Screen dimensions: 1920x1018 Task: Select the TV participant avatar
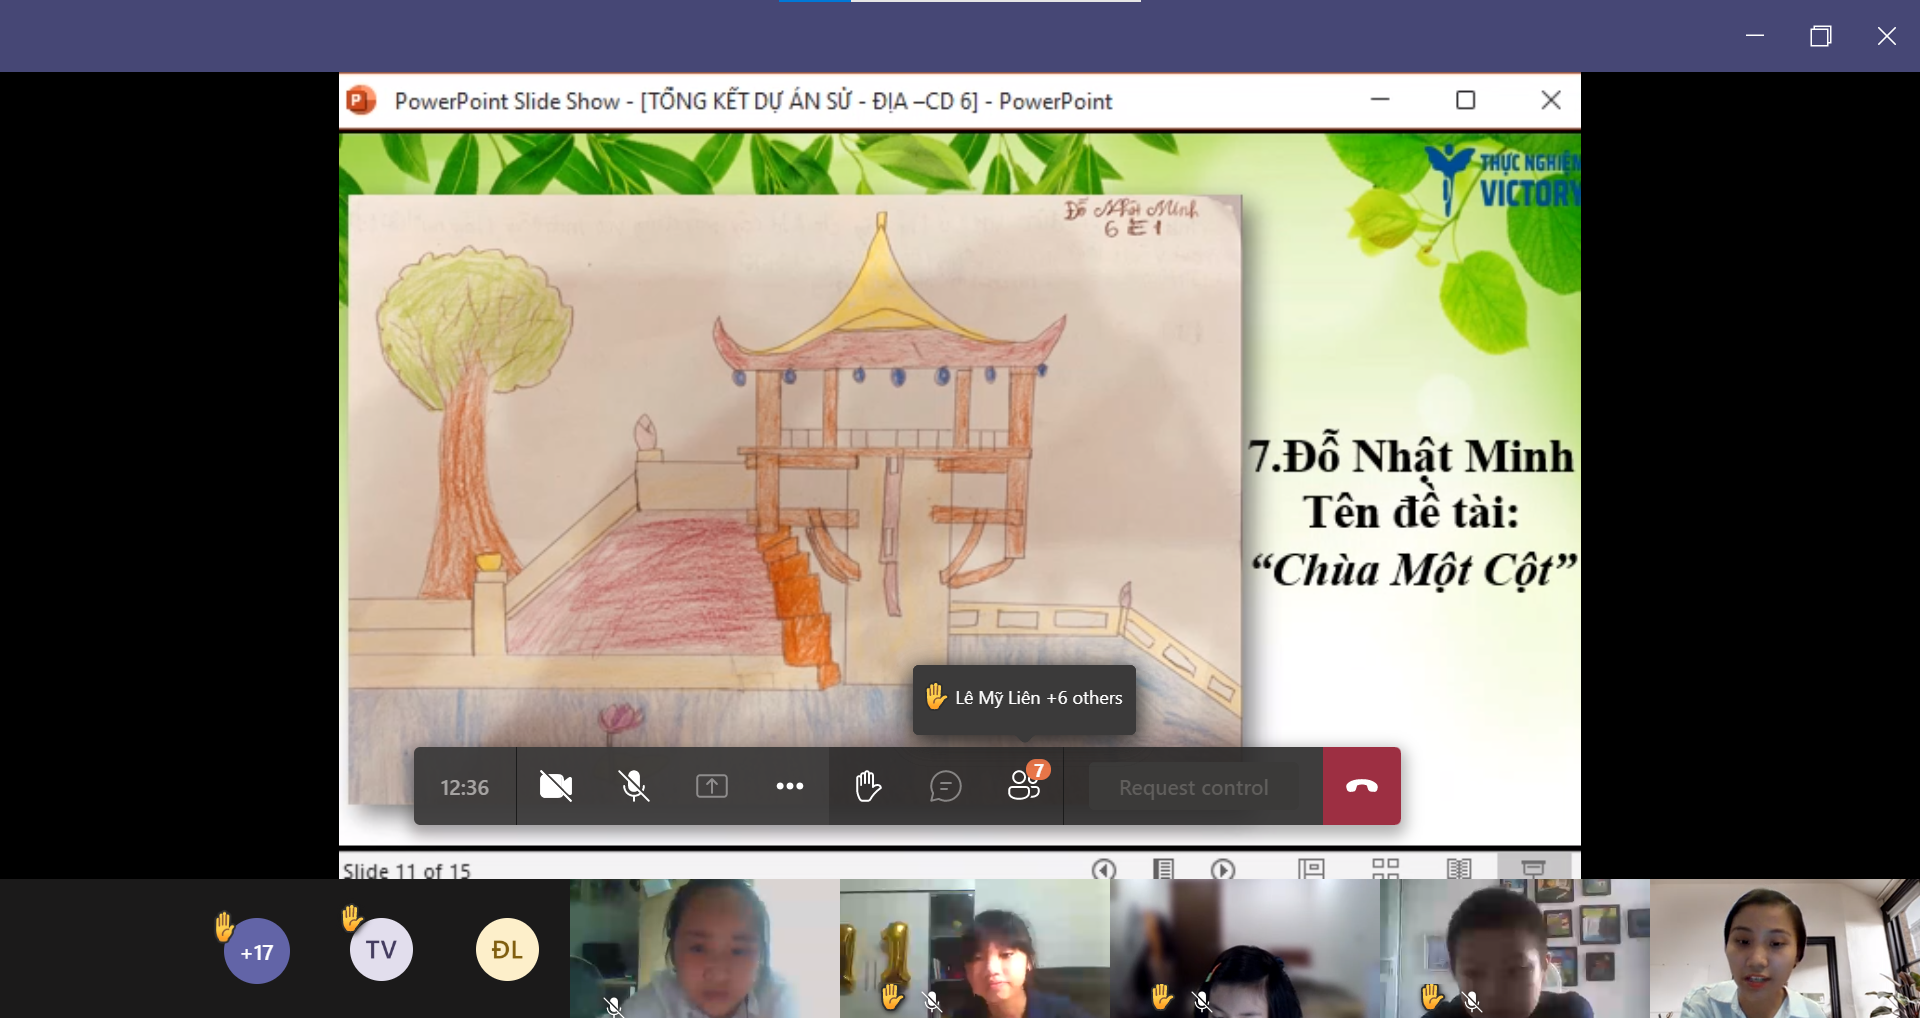(381, 950)
